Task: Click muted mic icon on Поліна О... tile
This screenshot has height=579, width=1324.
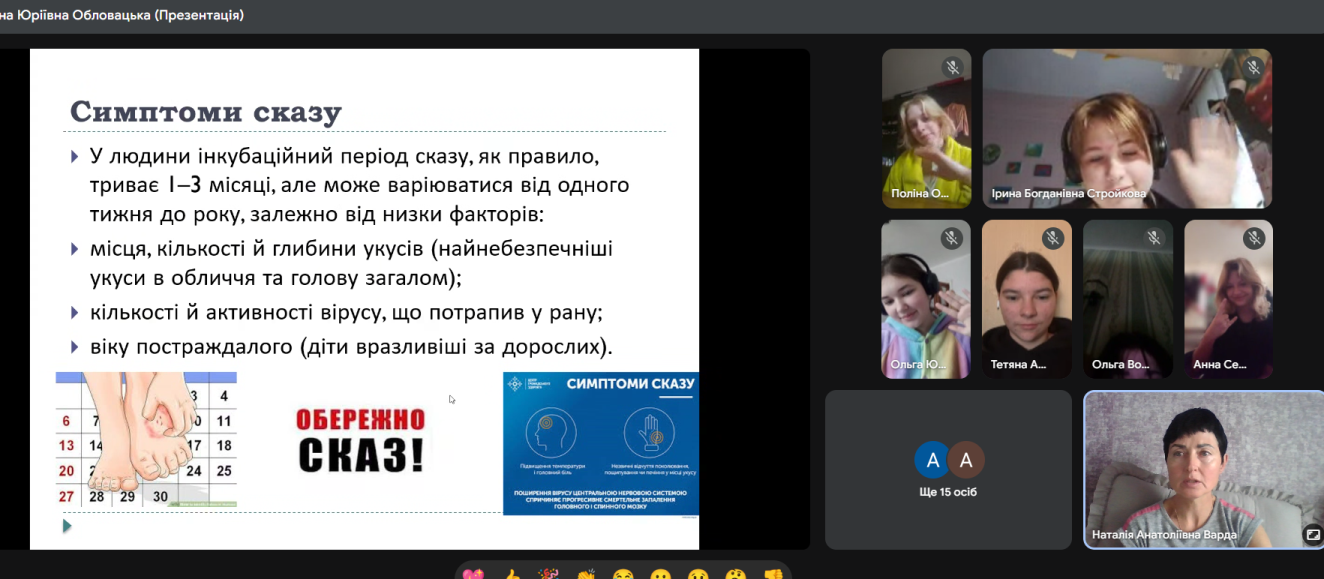Action: pyautogui.click(x=952, y=67)
